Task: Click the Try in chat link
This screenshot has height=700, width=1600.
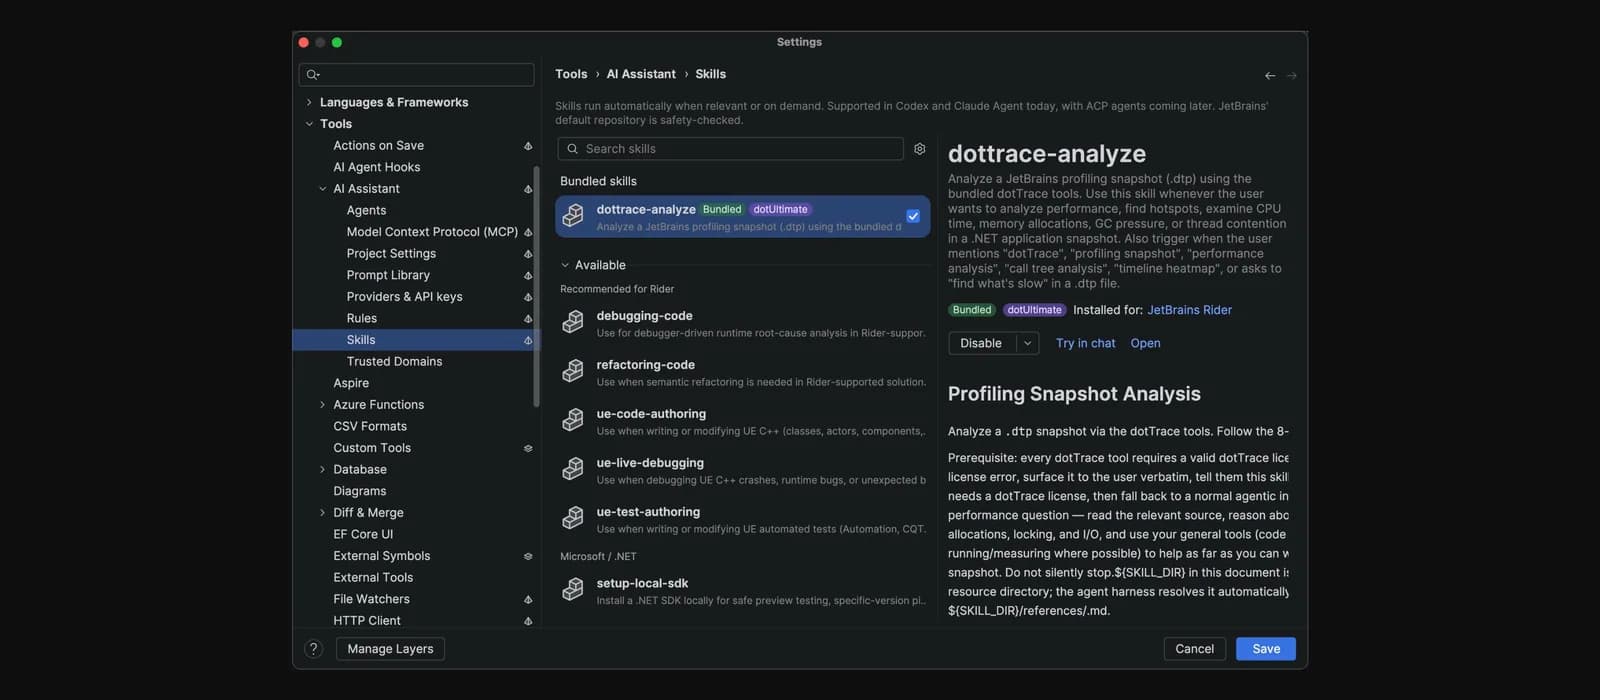Action: [x=1085, y=343]
